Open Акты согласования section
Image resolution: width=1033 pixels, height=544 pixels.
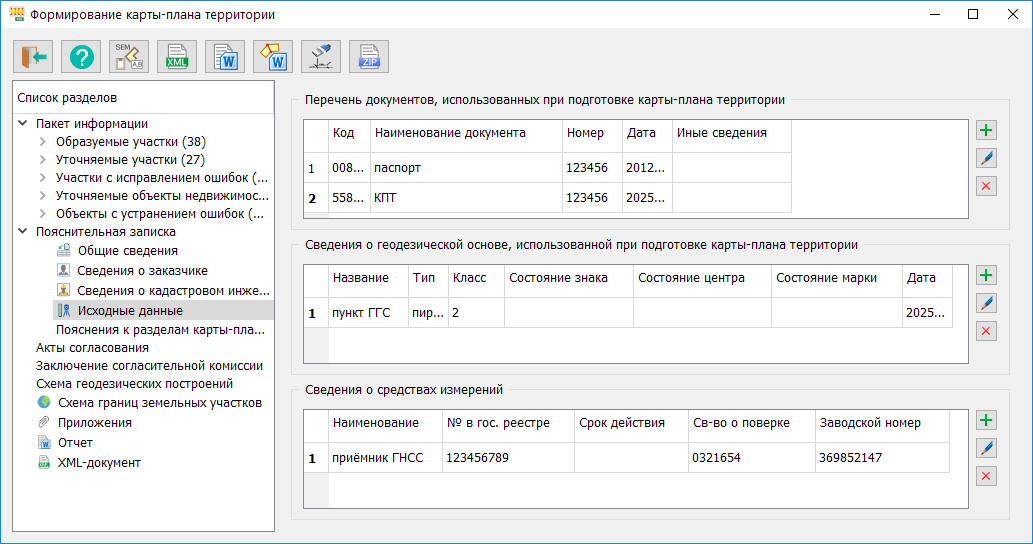(92, 348)
